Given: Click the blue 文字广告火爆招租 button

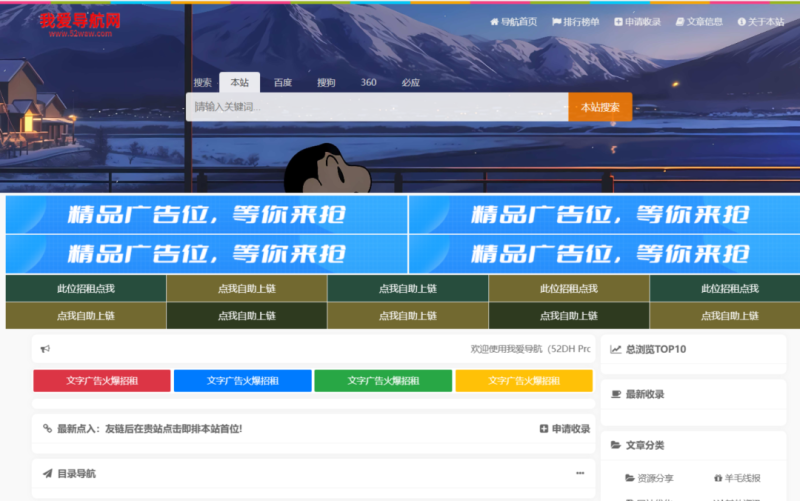Looking at the screenshot, I should coord(243,381).
